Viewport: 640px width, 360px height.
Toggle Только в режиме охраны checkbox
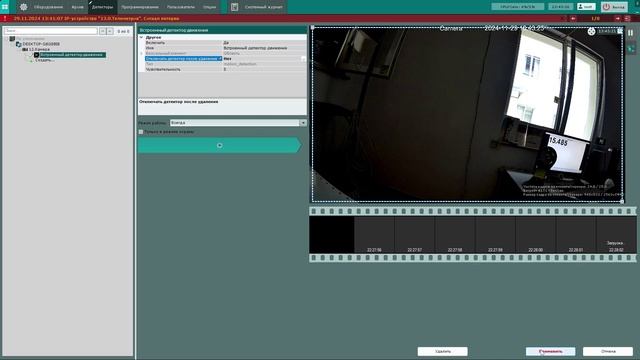coord(141,132)
